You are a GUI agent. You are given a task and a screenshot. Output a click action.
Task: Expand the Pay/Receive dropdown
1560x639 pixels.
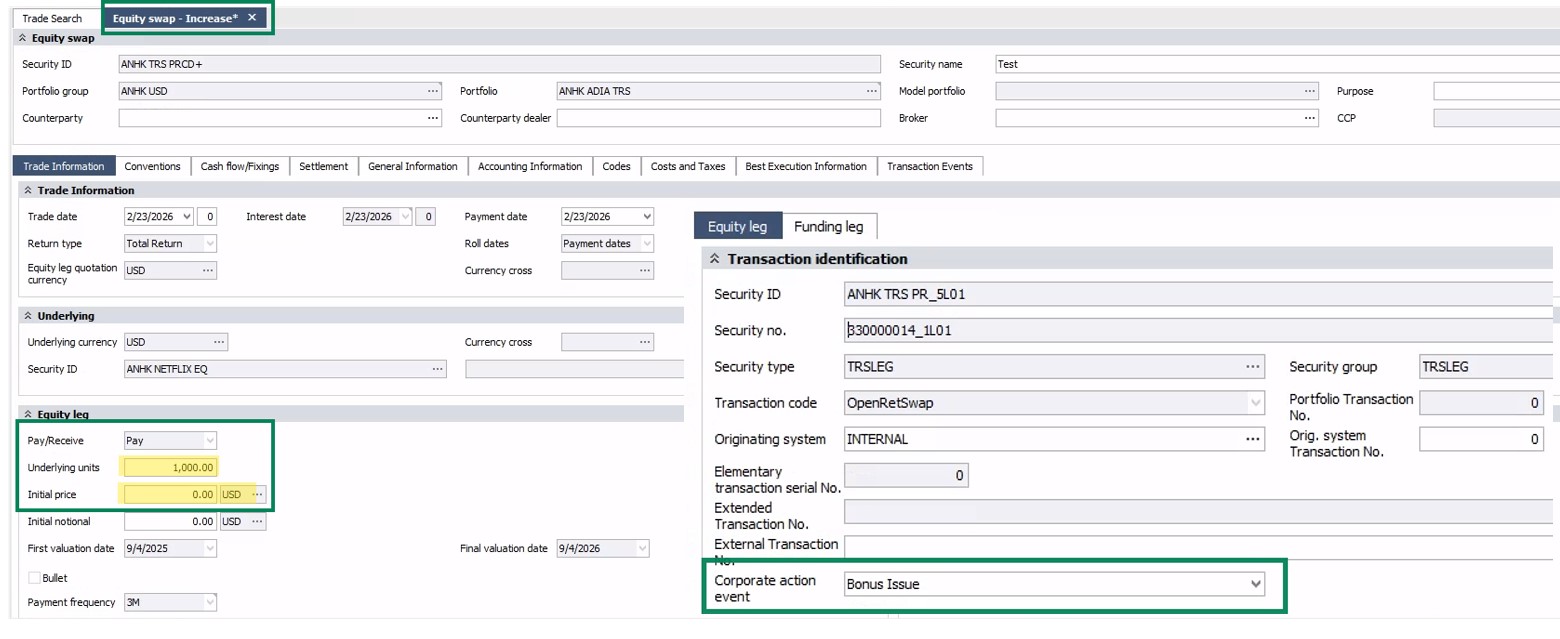tap(209, 440)
